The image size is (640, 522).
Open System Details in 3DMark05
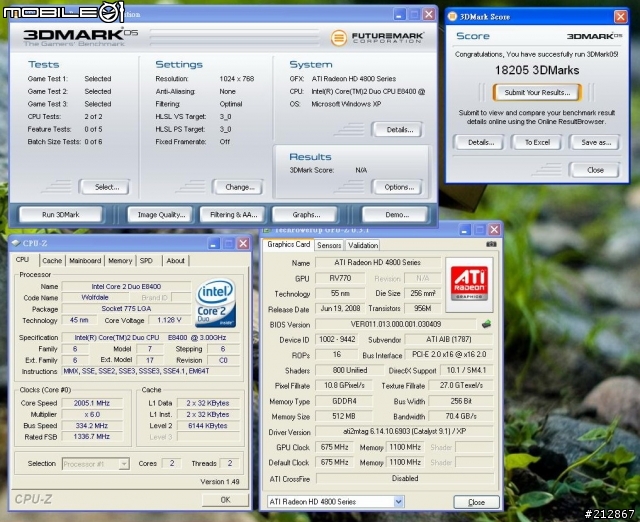[x=397, y=130]
